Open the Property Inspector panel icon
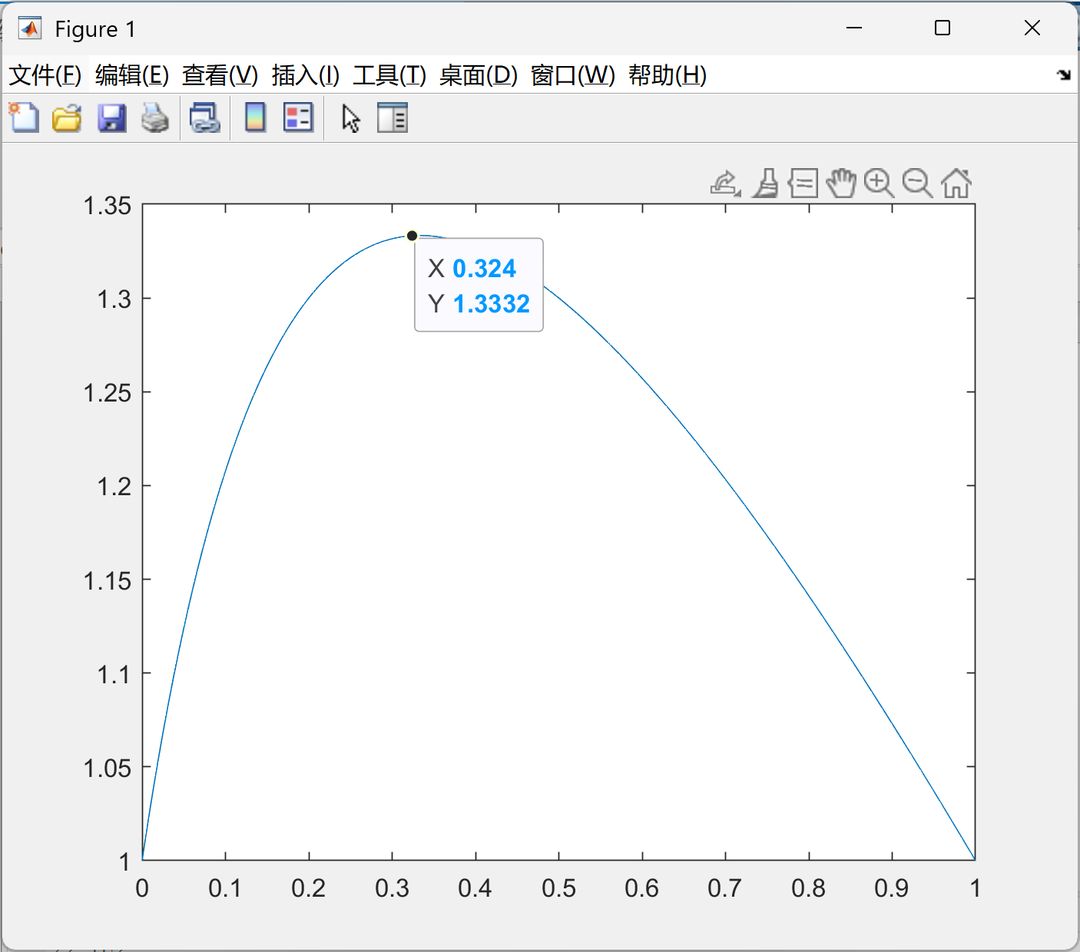The height and width of the screenshot is (952, 1080). pos(393,118)
